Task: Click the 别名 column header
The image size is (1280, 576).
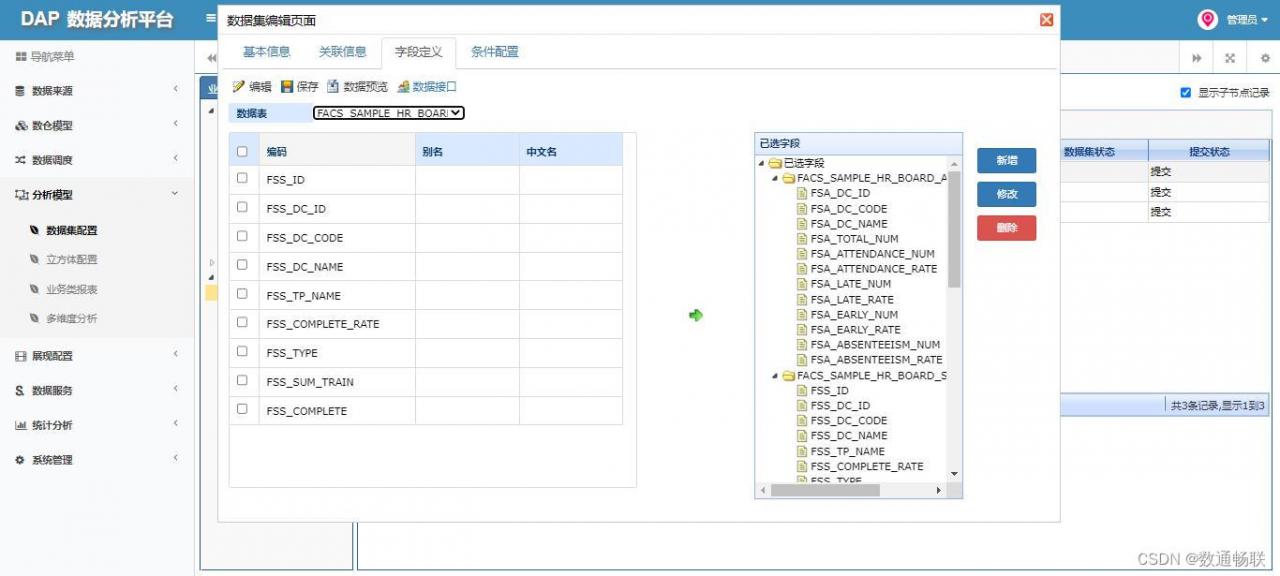Action: pyautogui.click(x=467, y=151)
